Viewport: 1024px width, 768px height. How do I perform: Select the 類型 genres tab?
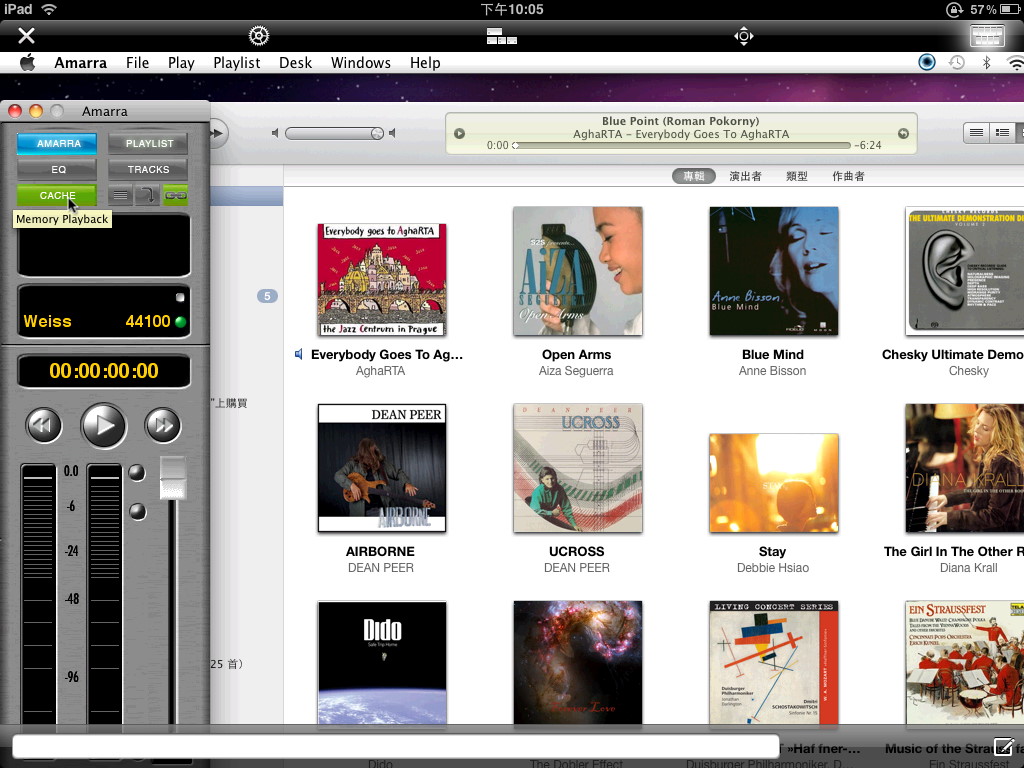(797, 176)
